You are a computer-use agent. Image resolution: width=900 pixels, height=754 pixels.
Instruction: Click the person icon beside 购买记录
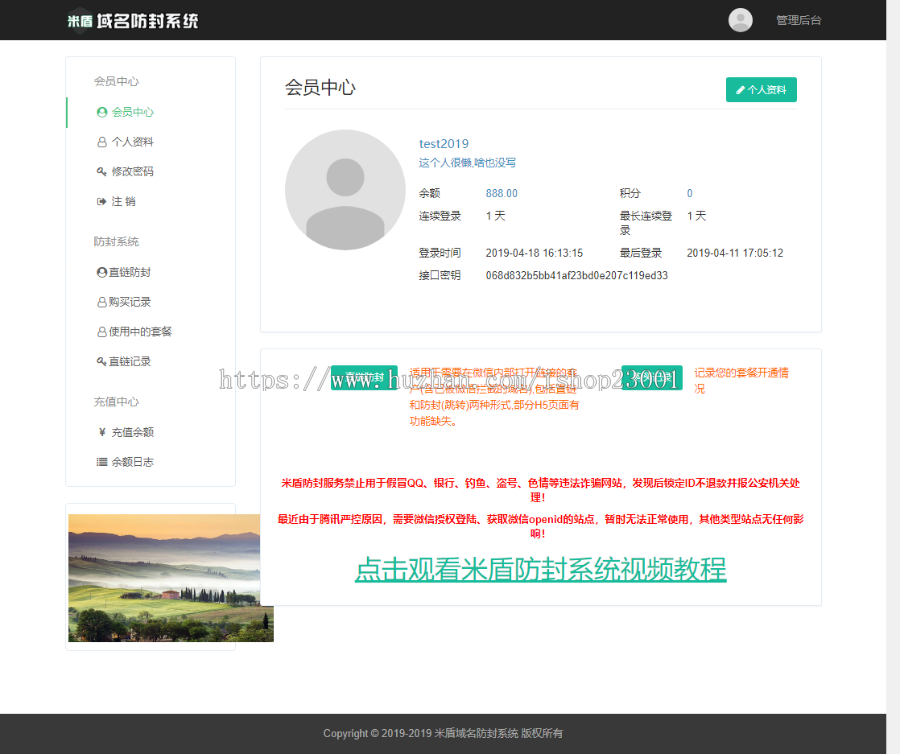tap(102, 302)
